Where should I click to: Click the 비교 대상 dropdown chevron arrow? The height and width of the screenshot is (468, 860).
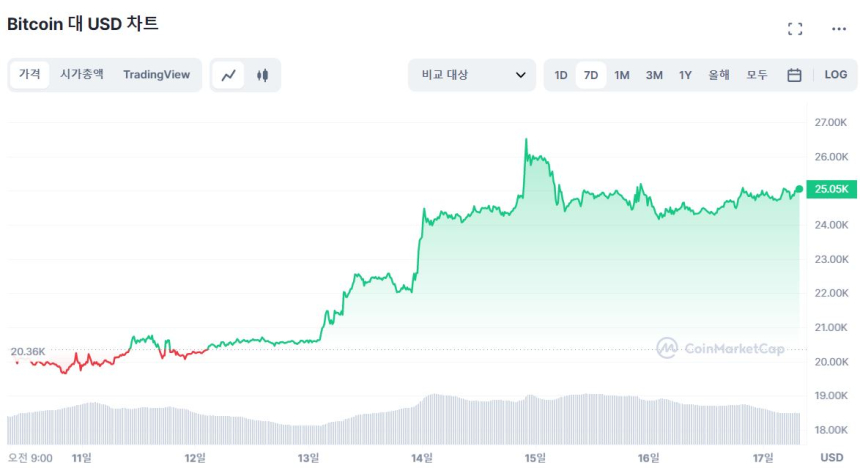(520, 75)
